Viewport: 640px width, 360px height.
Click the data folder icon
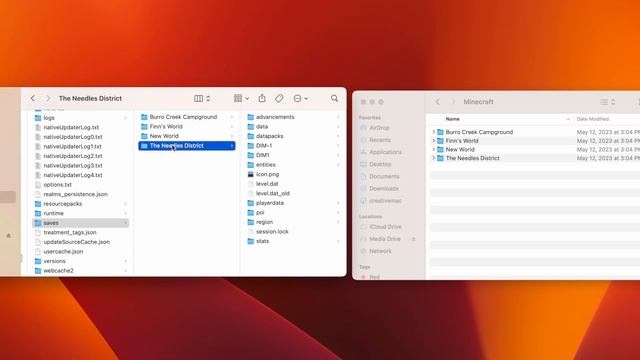tap(251, 127)
